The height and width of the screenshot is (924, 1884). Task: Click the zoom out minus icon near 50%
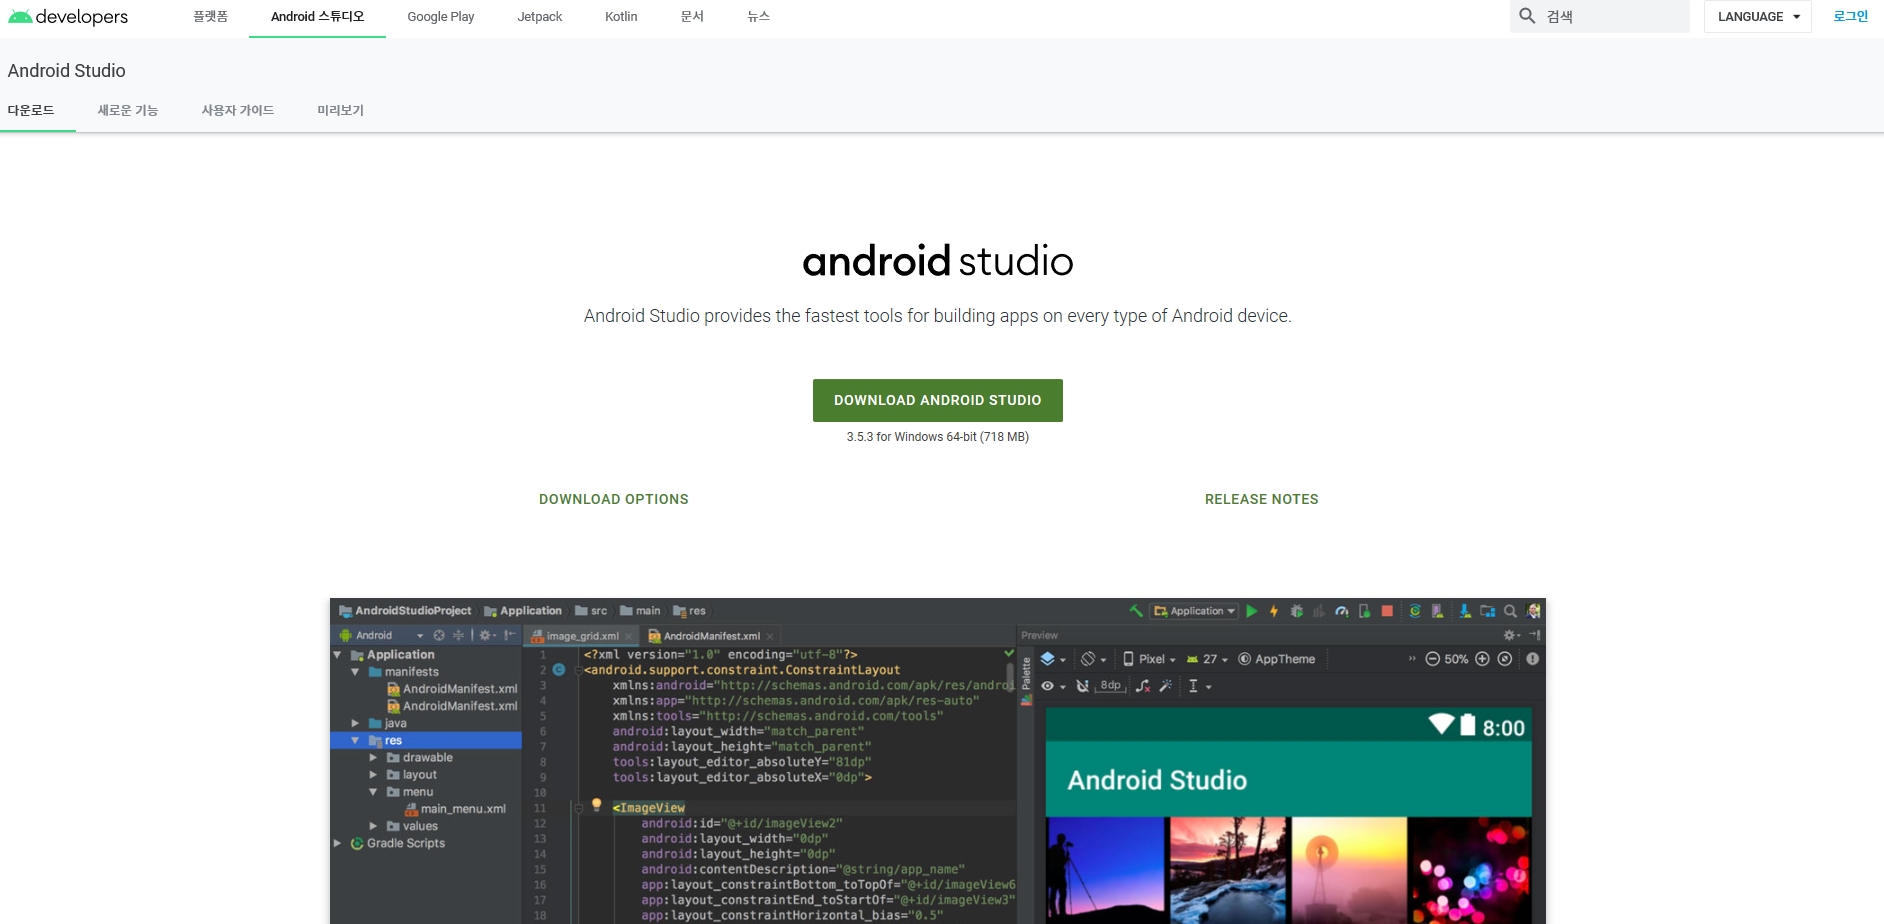[1432, 659]
